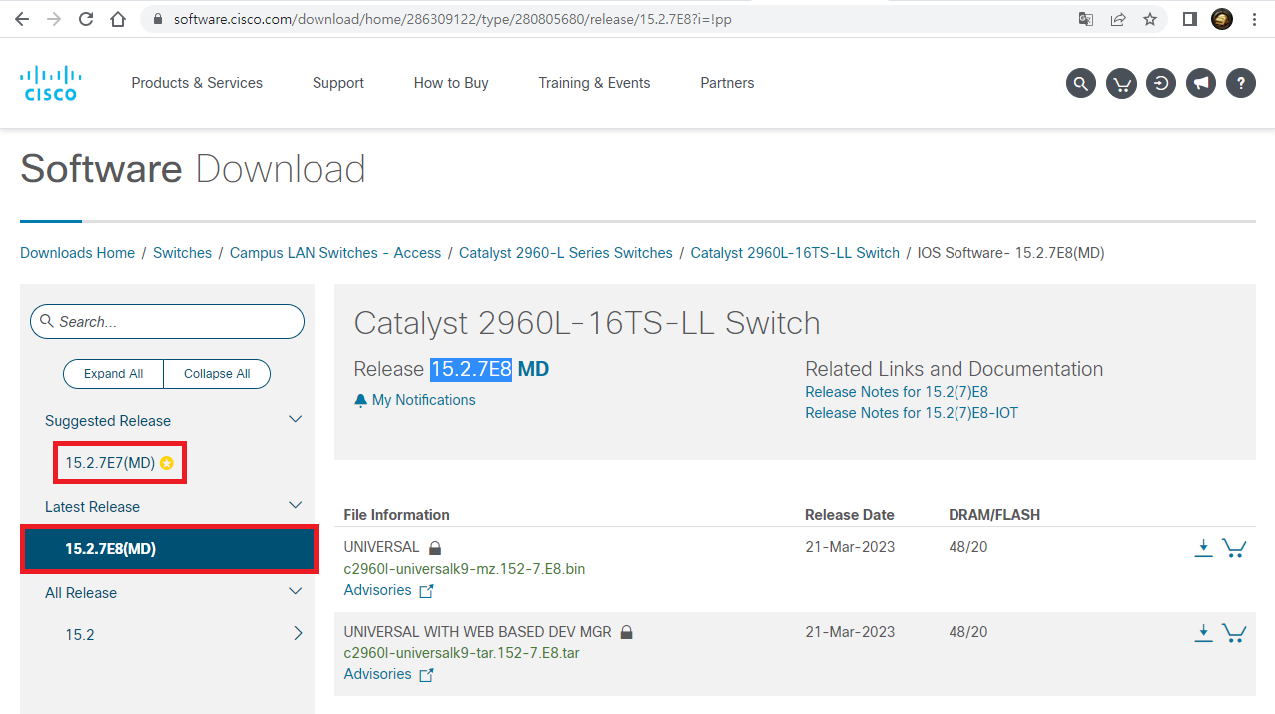Download the universalk9-tar.152-7.E8.tar file
1275x714 pixels.
pyautogui.click(x=1204, y=632)
